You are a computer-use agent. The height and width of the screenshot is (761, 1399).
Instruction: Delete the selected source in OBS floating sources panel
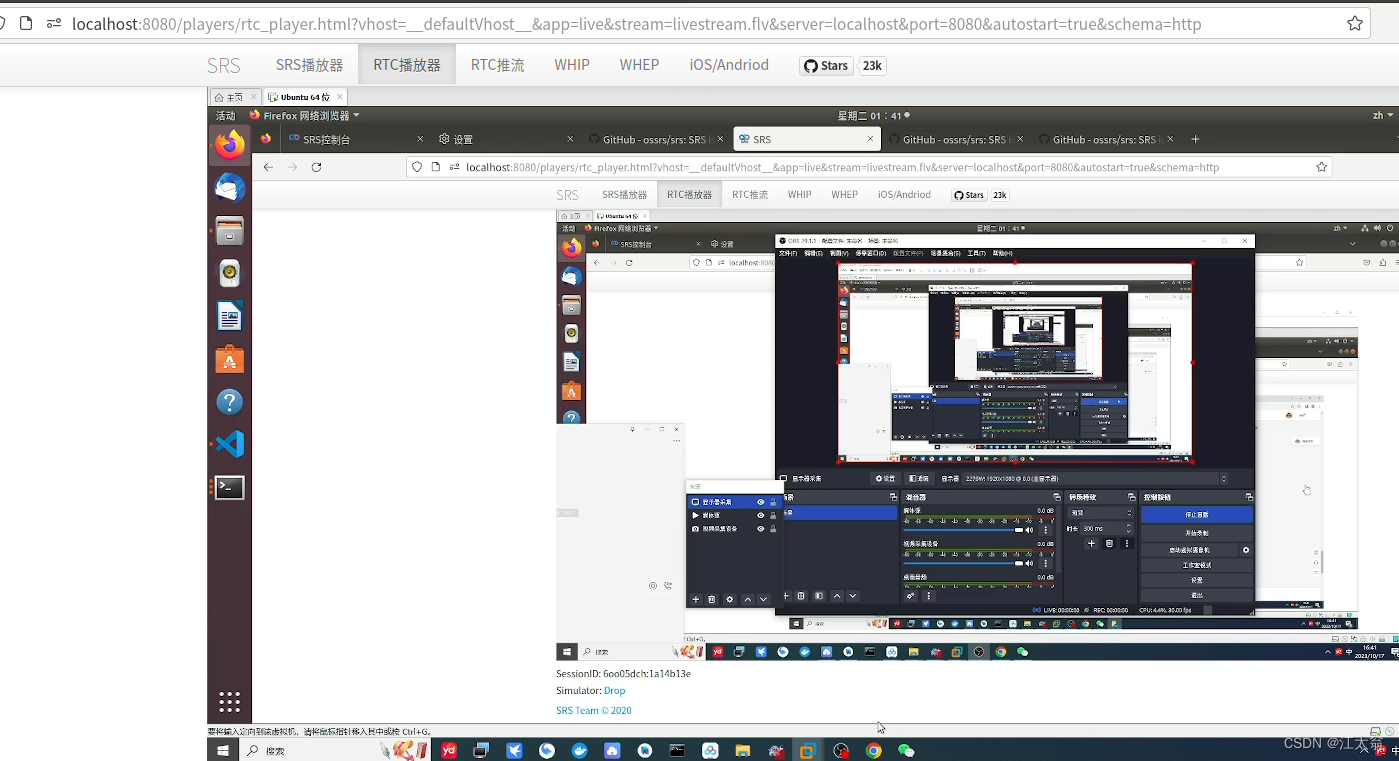[x=712, y=599]
